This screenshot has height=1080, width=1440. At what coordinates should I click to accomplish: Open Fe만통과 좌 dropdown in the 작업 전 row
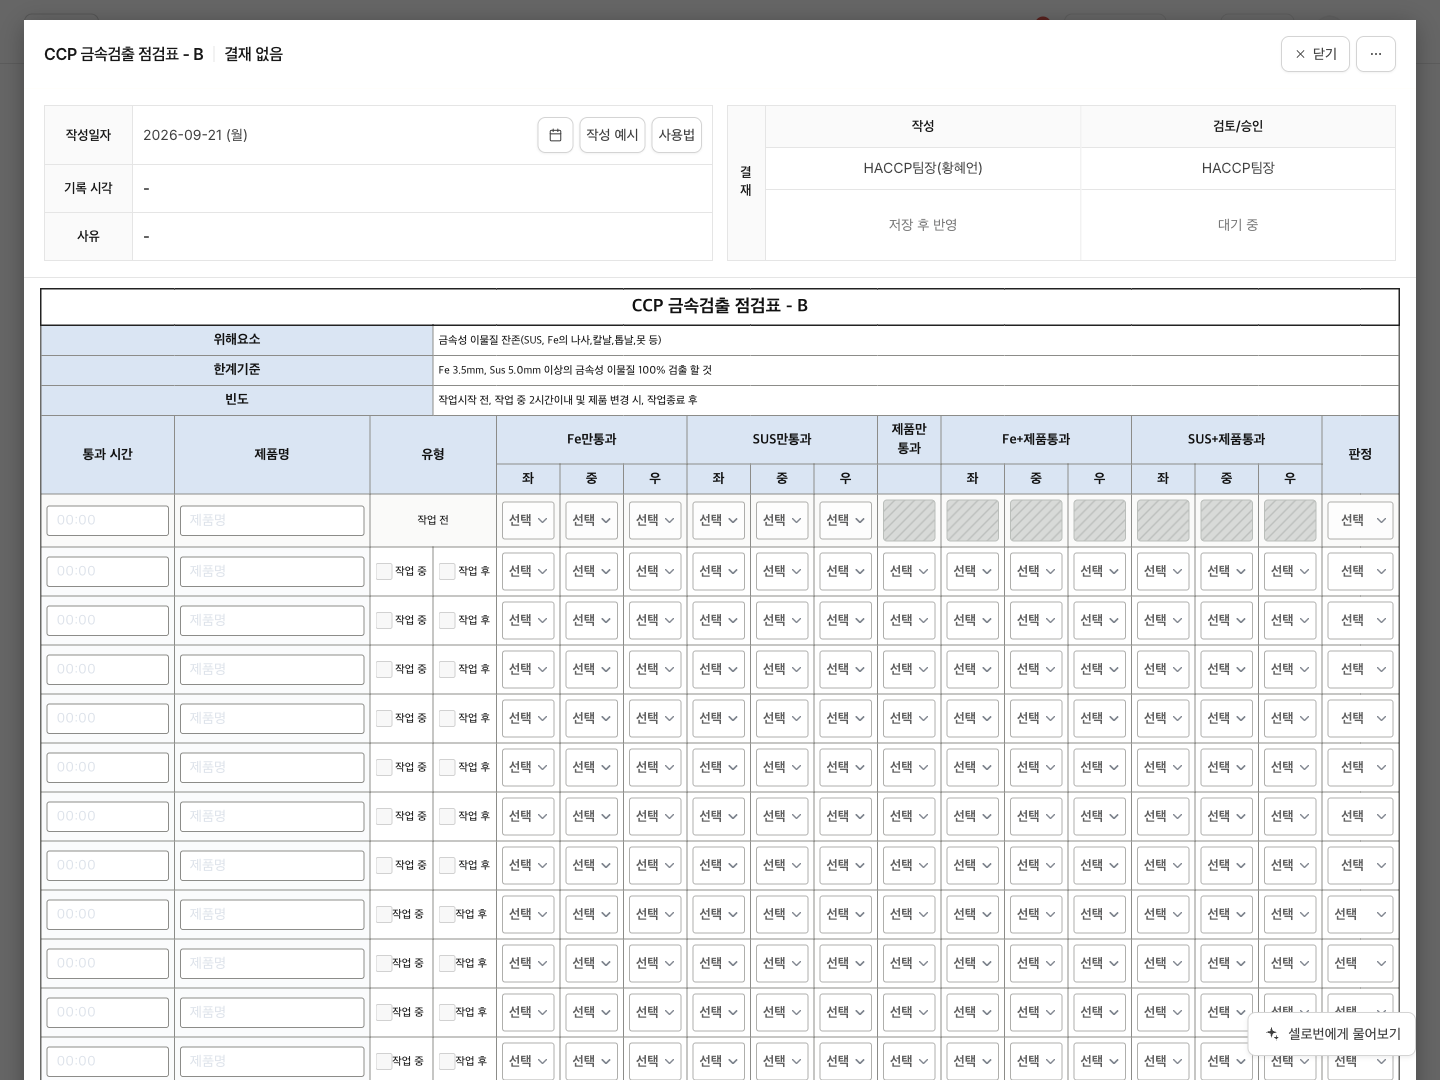[528, 520]
